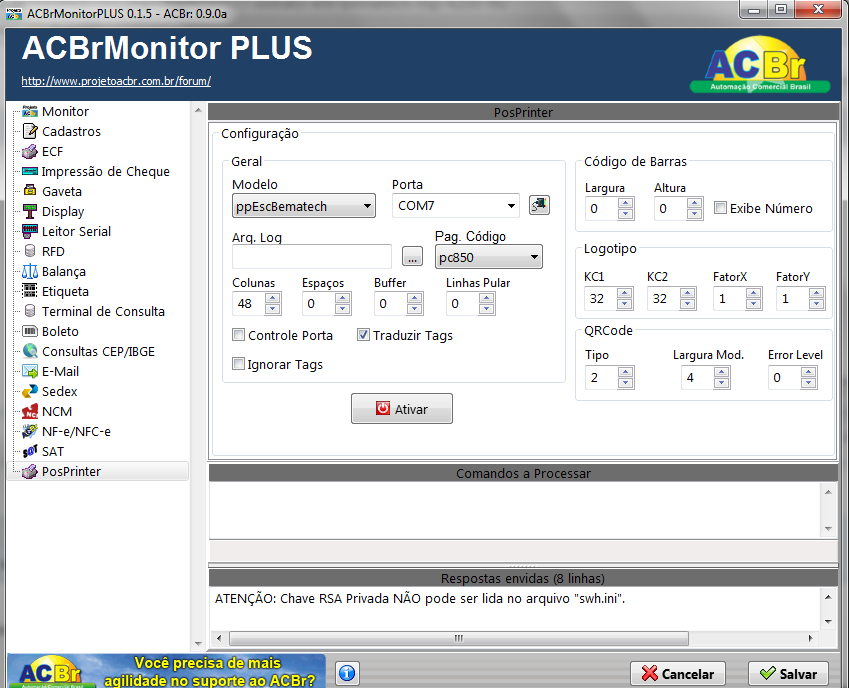Click the Salvar button
The width and height of the screenshot is (849, 688).
pyautogui.click(x=788, y=674)
